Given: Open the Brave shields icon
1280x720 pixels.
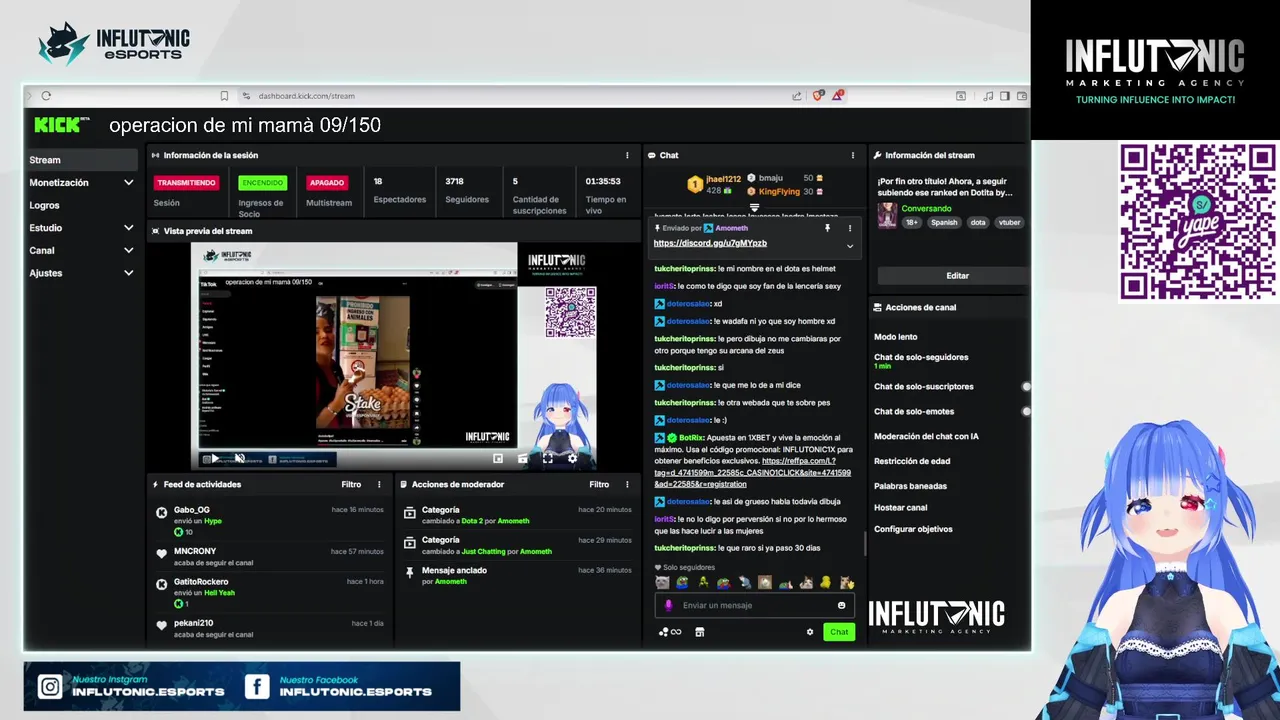Looking at the screenshot, I should click(x=818, y=96).
